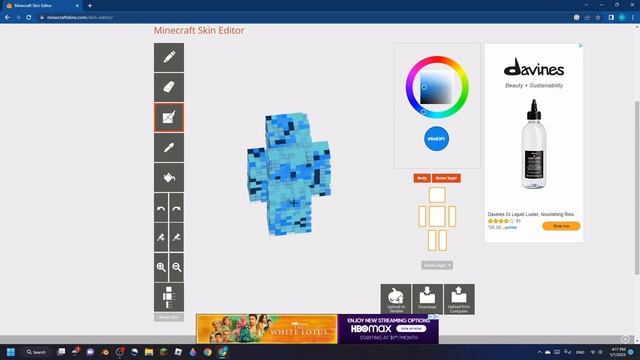Screen dimensions: 640x360
Task: Open the Davines product ad image
Action: point(534,144)
